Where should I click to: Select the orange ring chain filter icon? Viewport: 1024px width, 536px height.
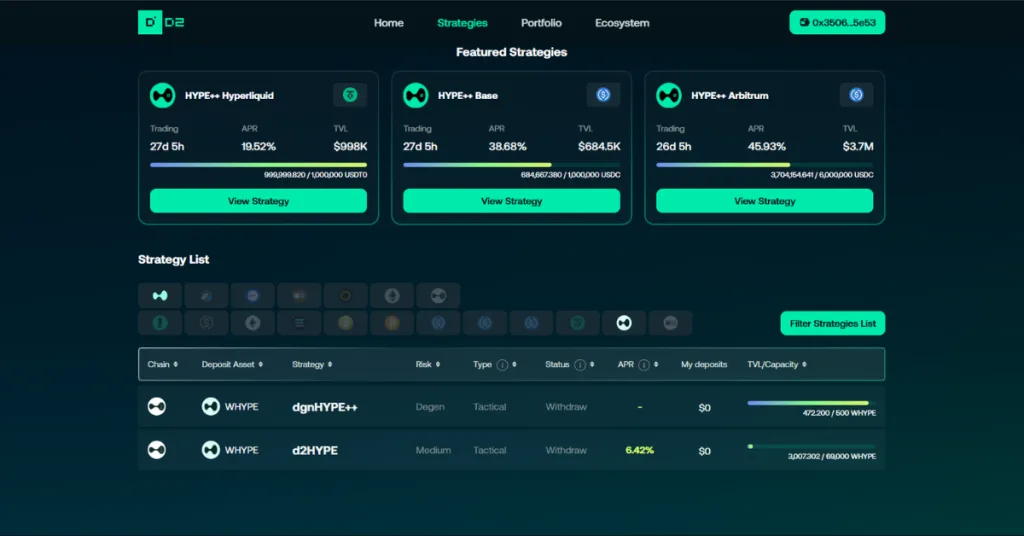(x=345, y=296)
